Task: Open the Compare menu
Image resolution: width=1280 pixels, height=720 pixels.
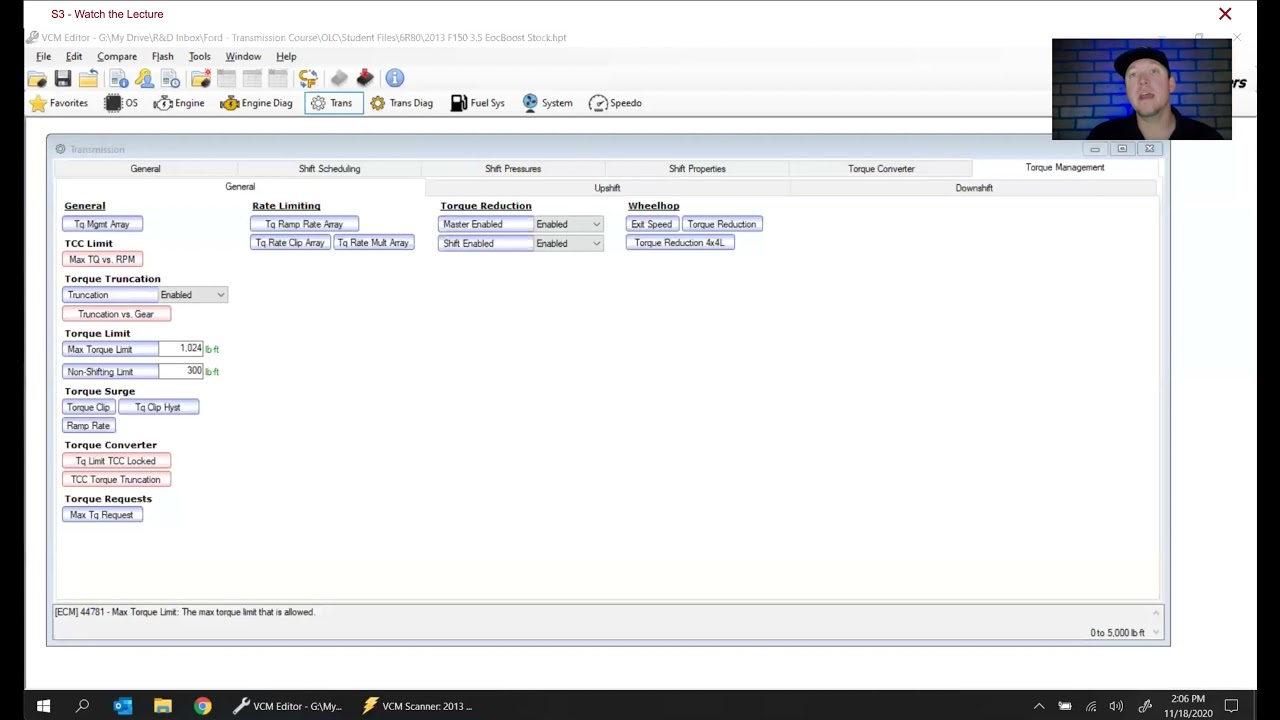Action: pyautogui.click(x=117, y=57)
